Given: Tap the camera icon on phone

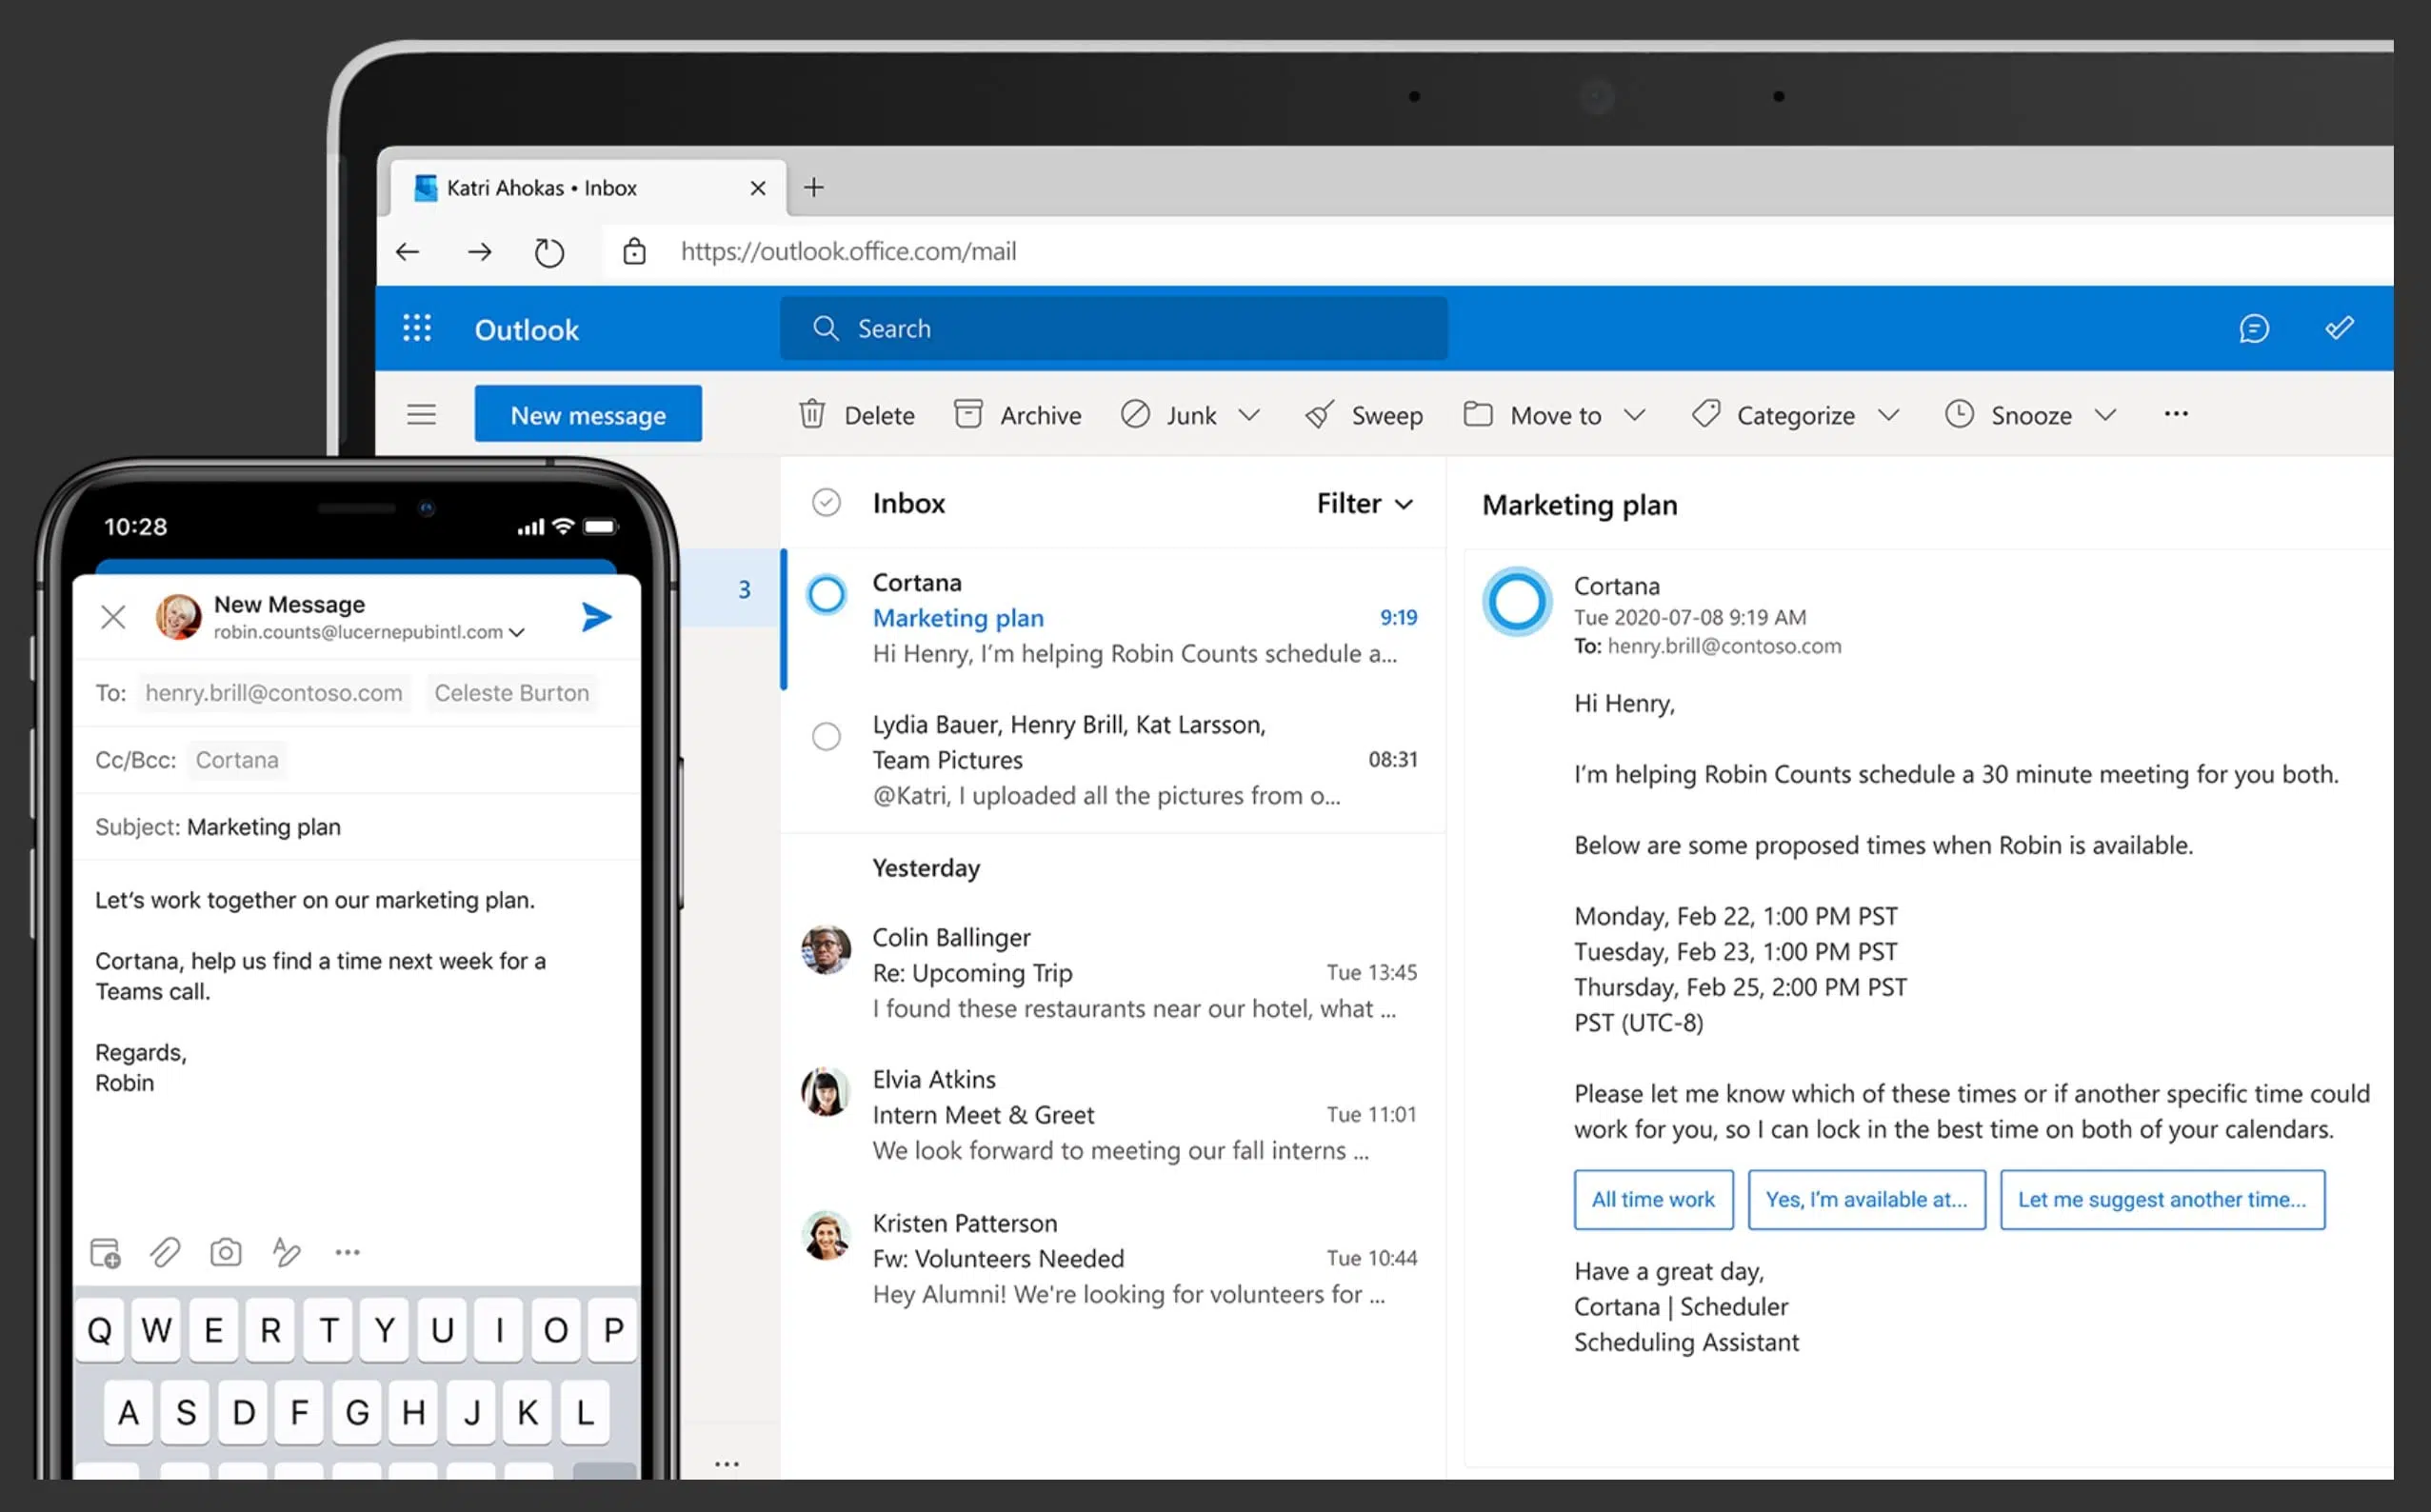Looking at the screenshot, I should [x=226, y=1252].
